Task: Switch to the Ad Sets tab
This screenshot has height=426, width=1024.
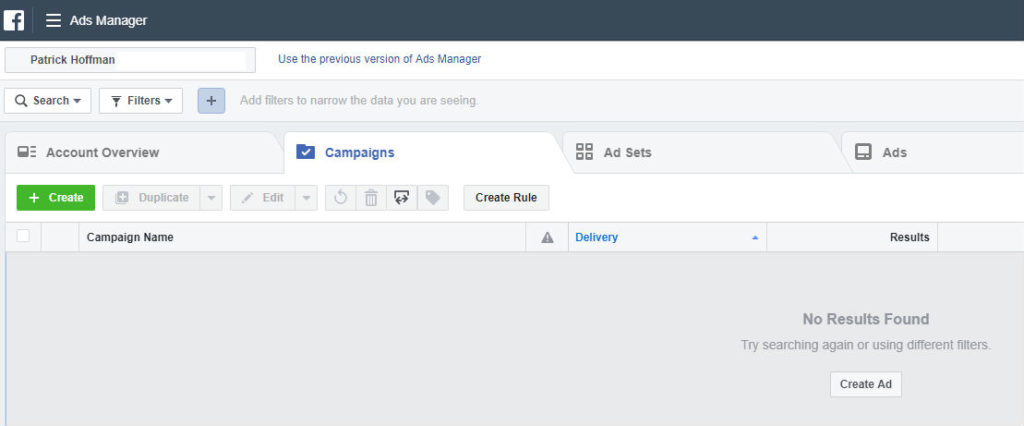Action: click(702, 153)
